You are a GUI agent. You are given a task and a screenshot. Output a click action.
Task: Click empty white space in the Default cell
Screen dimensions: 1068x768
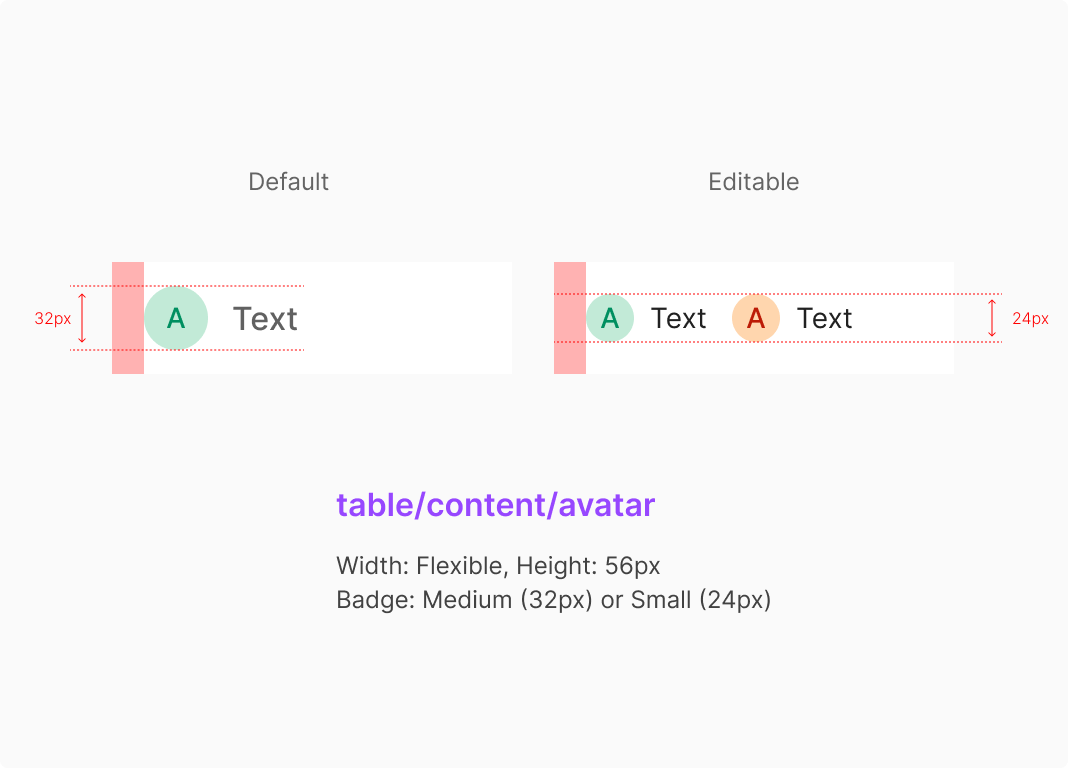tap(410, 318)
